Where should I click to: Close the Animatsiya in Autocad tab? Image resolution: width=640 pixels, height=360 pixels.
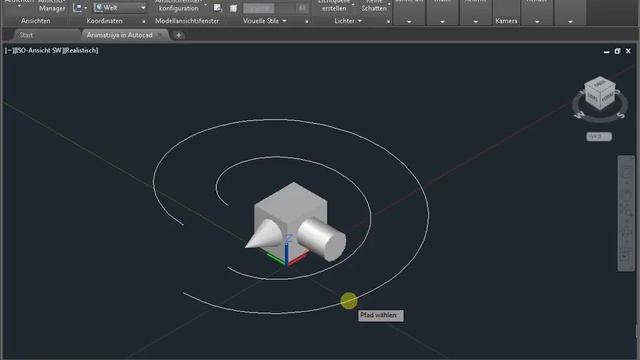[160, 35]
